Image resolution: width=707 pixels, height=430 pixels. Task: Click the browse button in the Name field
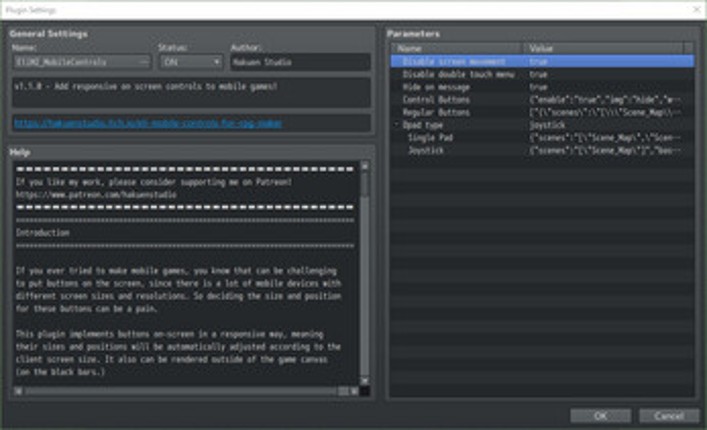pyautogui.click(x=143, y=62)
